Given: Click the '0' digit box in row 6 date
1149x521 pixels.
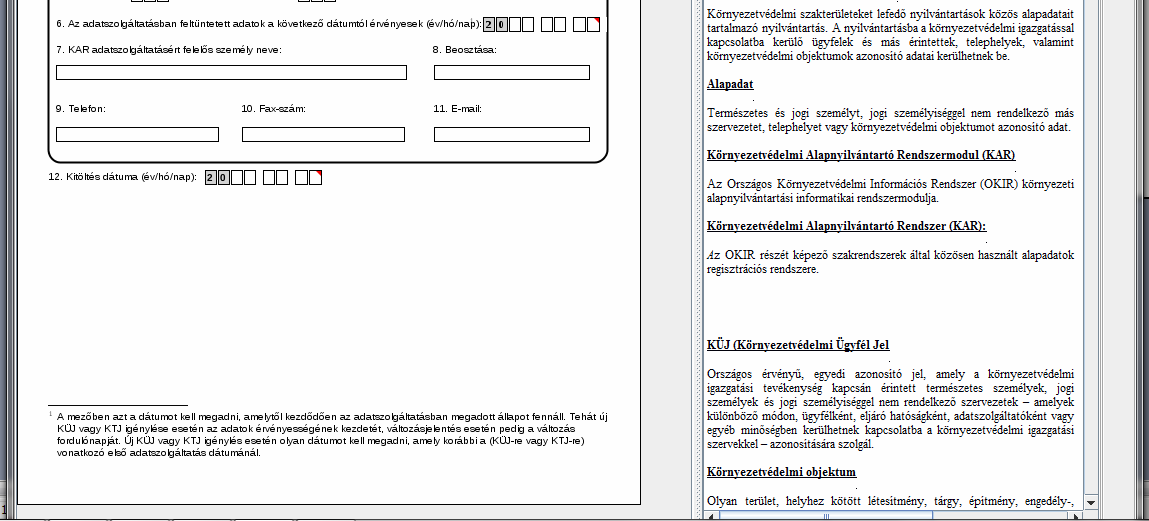Looking at the screenshot, I should point(501,25).
